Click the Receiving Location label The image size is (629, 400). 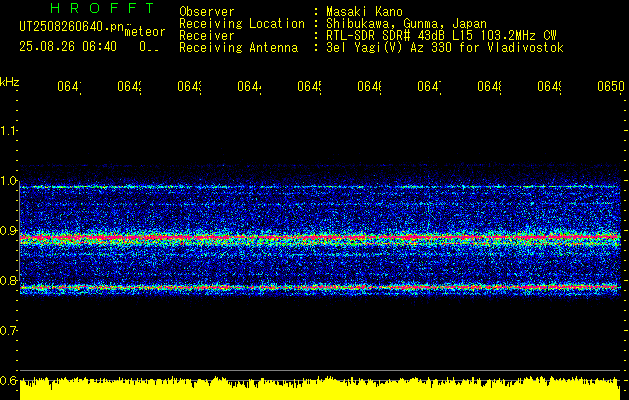point(242,23)
